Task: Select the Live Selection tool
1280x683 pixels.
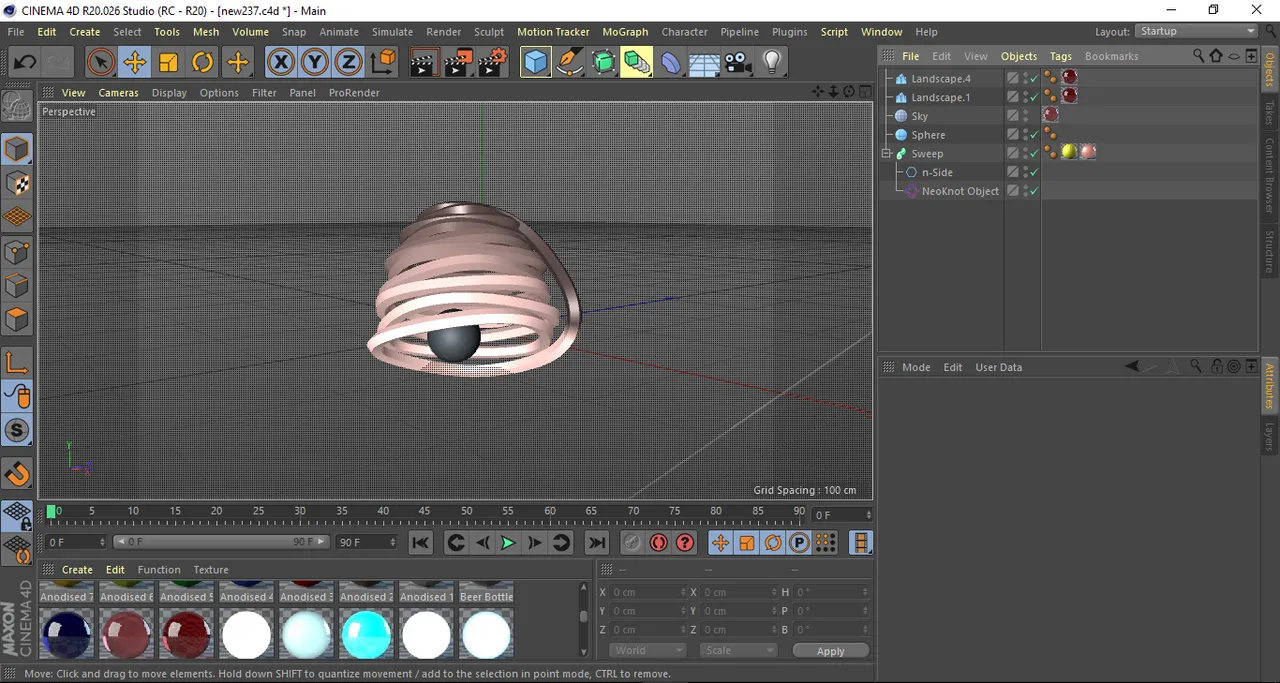Action: pyautogui.click(x=100, y=63)
